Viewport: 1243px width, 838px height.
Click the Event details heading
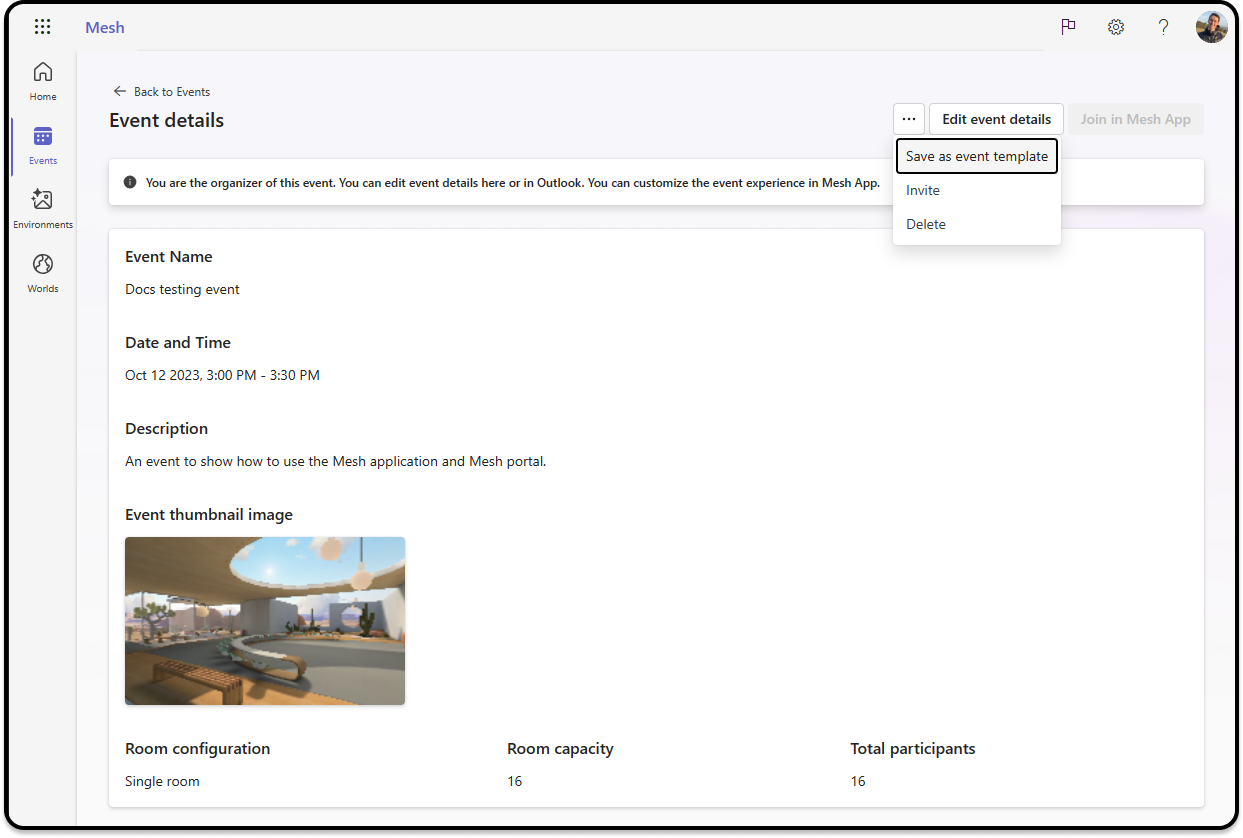(x=166, y=120)
